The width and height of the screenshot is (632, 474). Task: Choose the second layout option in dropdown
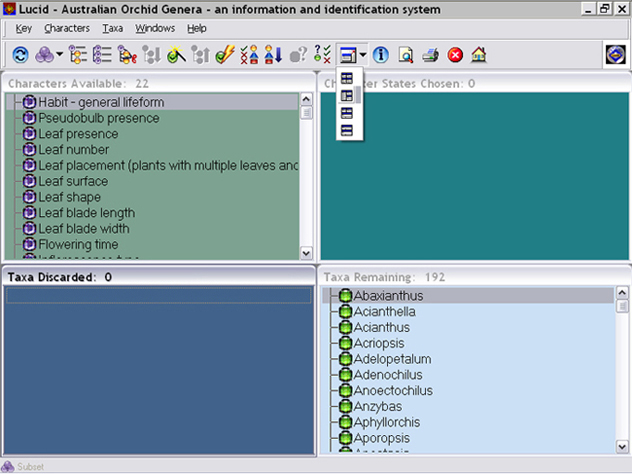(x=347, y=96)
